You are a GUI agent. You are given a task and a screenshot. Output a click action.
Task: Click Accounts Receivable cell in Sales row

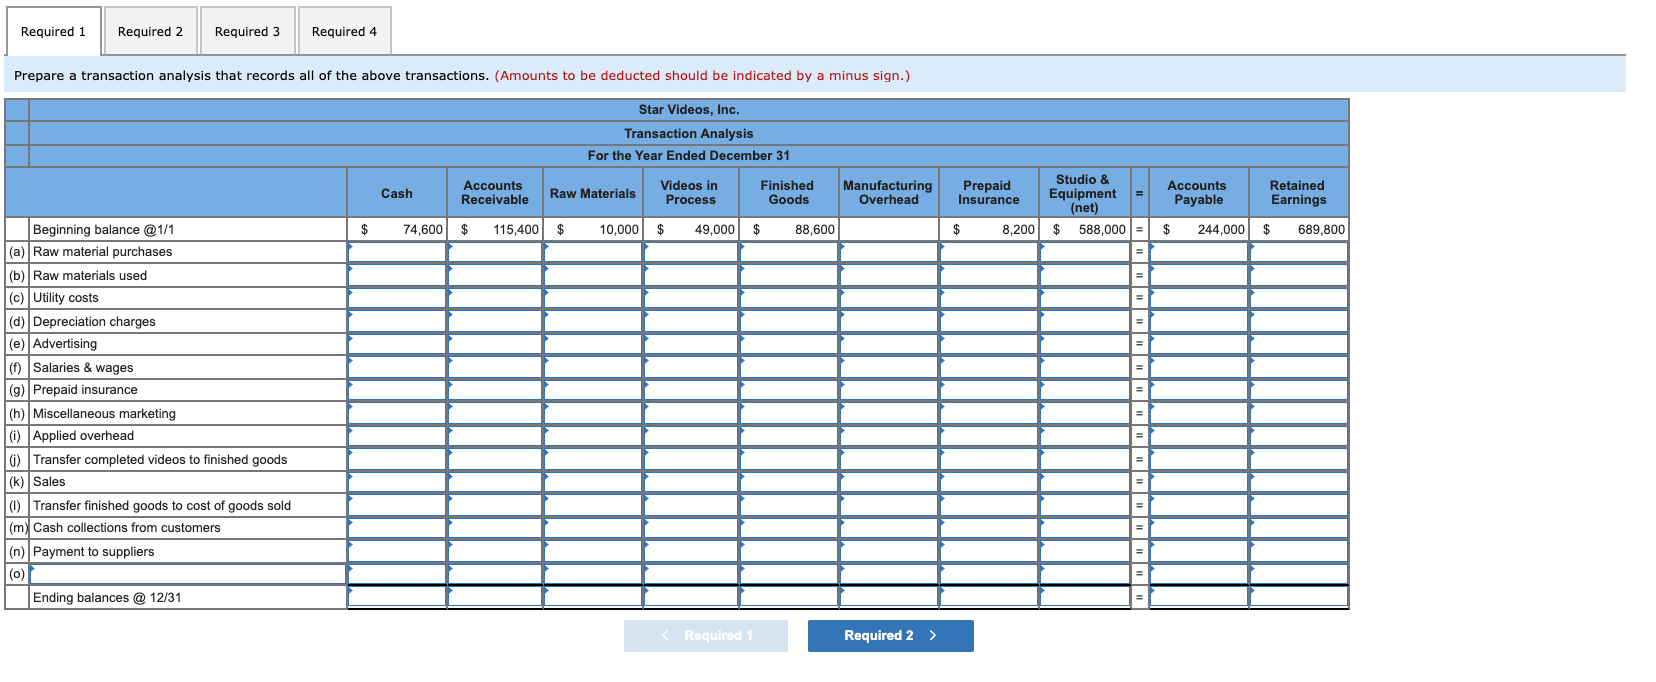(x=495, y=482)
